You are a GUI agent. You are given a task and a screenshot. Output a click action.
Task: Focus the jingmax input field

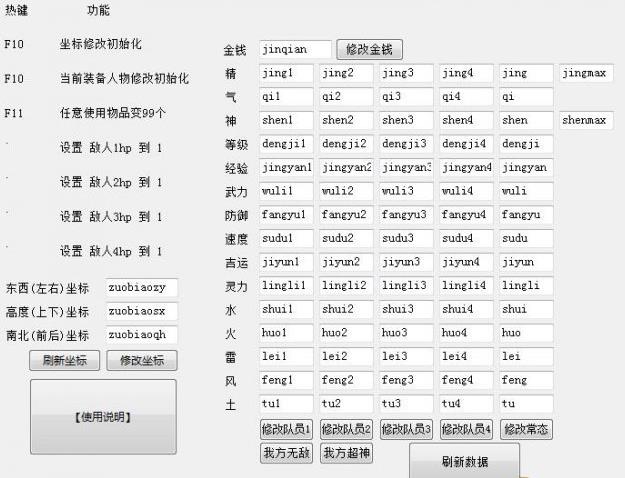coord(586,73)
